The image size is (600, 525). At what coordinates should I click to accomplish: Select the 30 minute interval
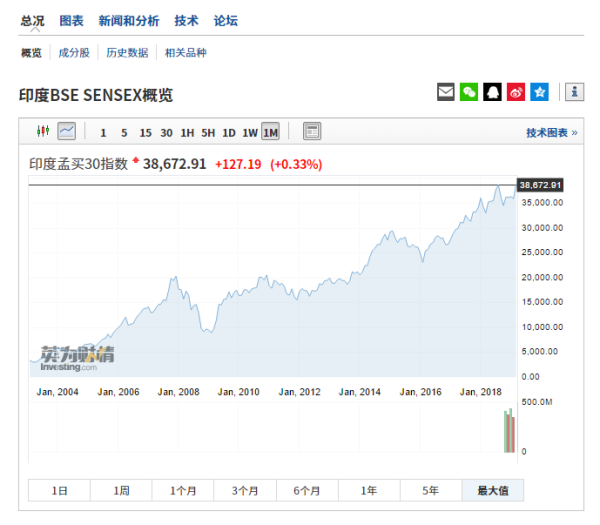click(166, 133)
